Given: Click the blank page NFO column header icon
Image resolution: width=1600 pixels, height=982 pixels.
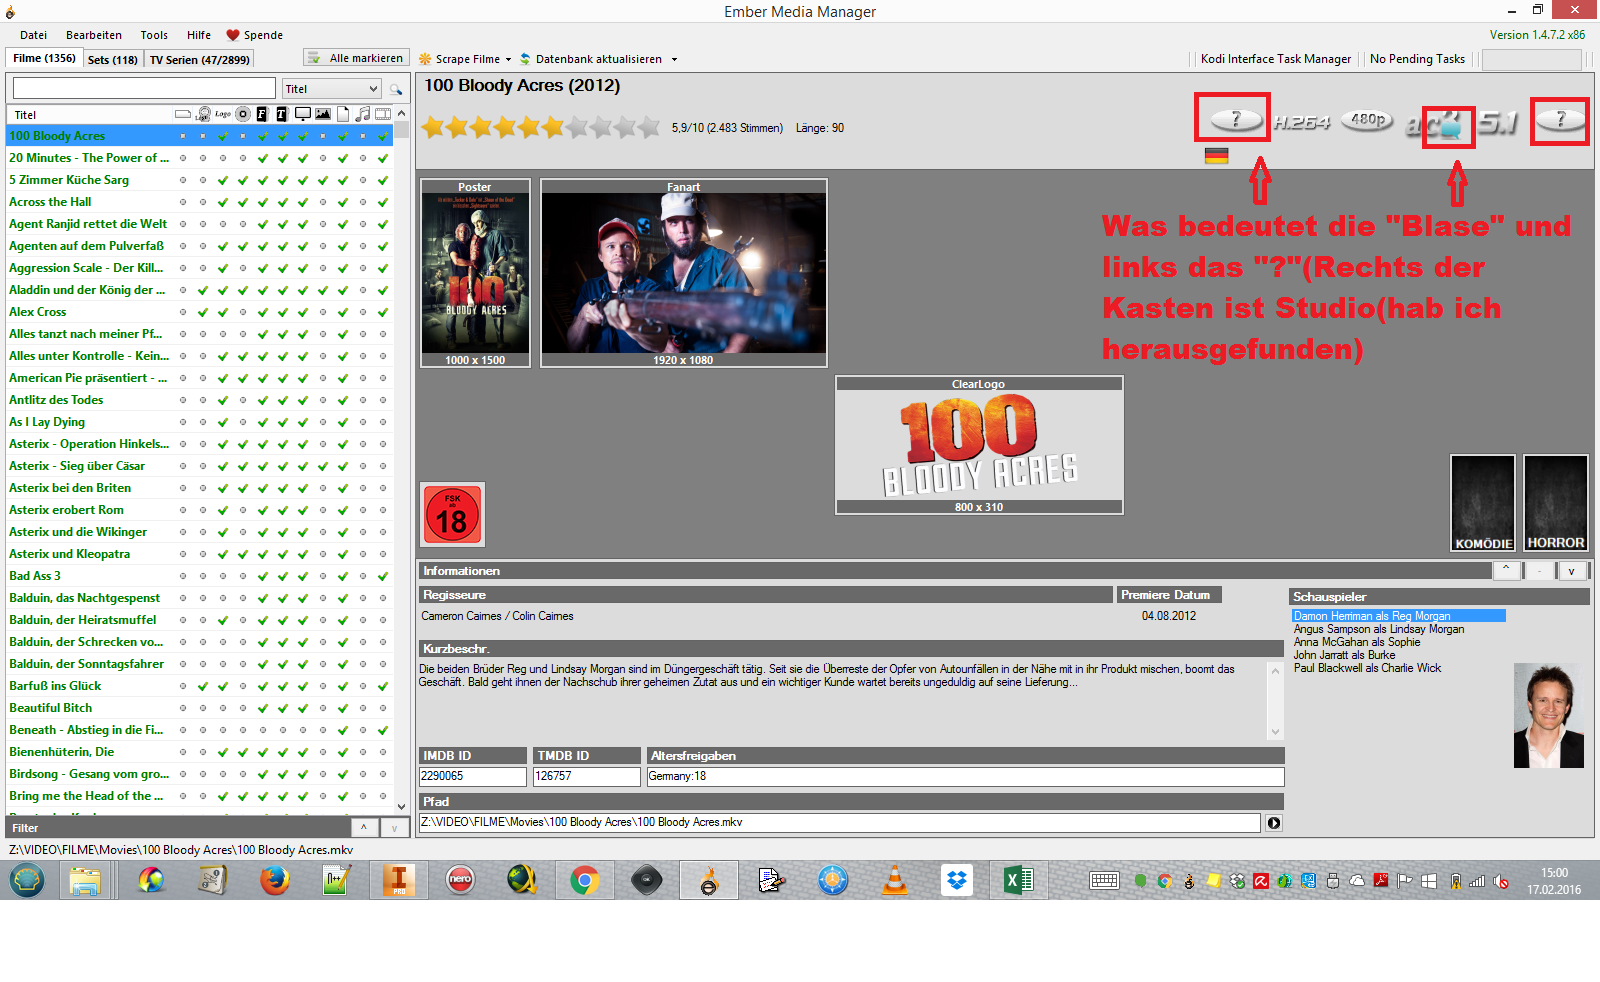Looking at the screenshot, I should click(x=343, y=114).
